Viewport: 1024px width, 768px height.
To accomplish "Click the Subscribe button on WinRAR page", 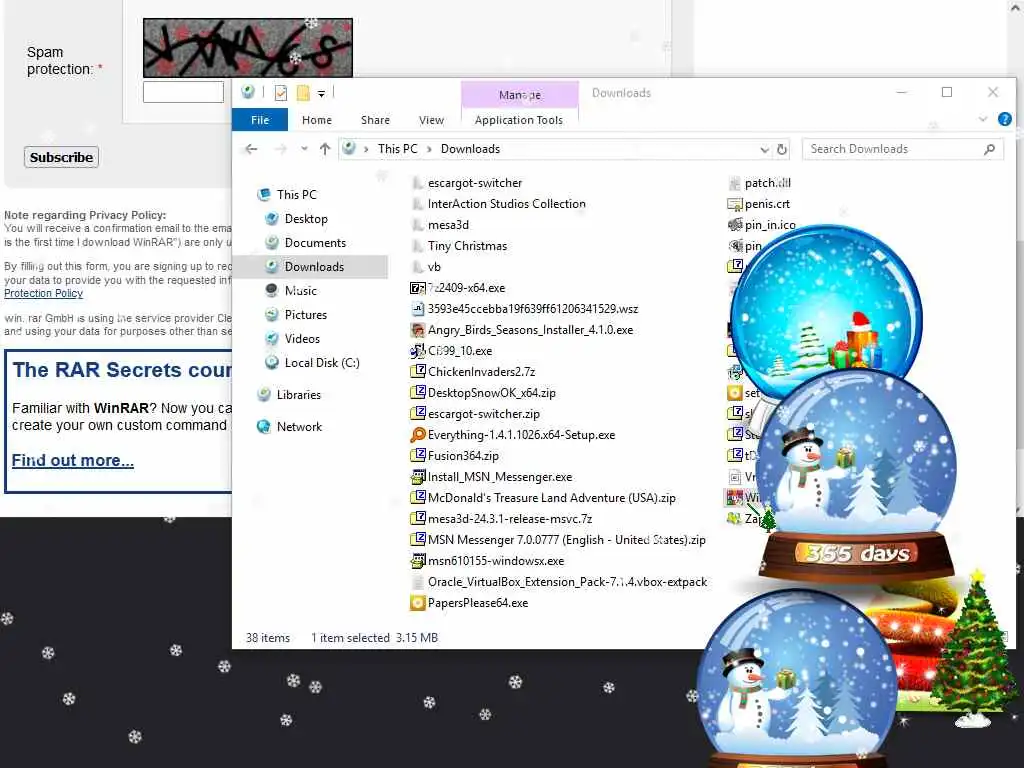I will [x=61, y=157].
